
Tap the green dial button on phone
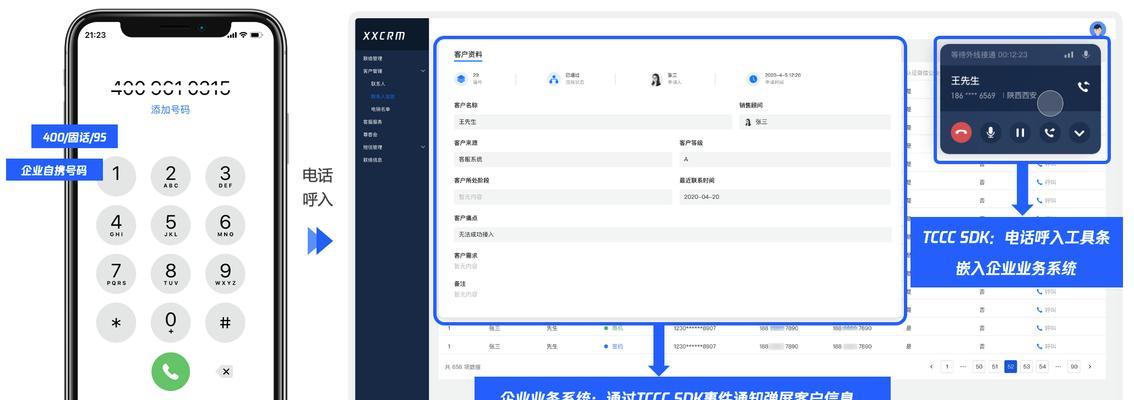(171, 372)
